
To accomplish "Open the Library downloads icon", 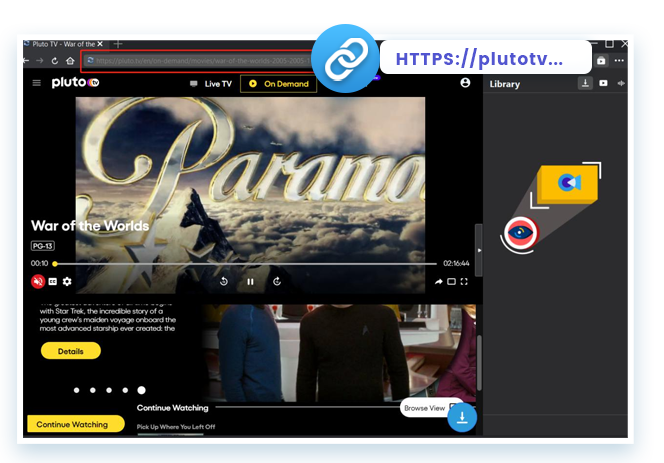I will [x=585, y=83].
